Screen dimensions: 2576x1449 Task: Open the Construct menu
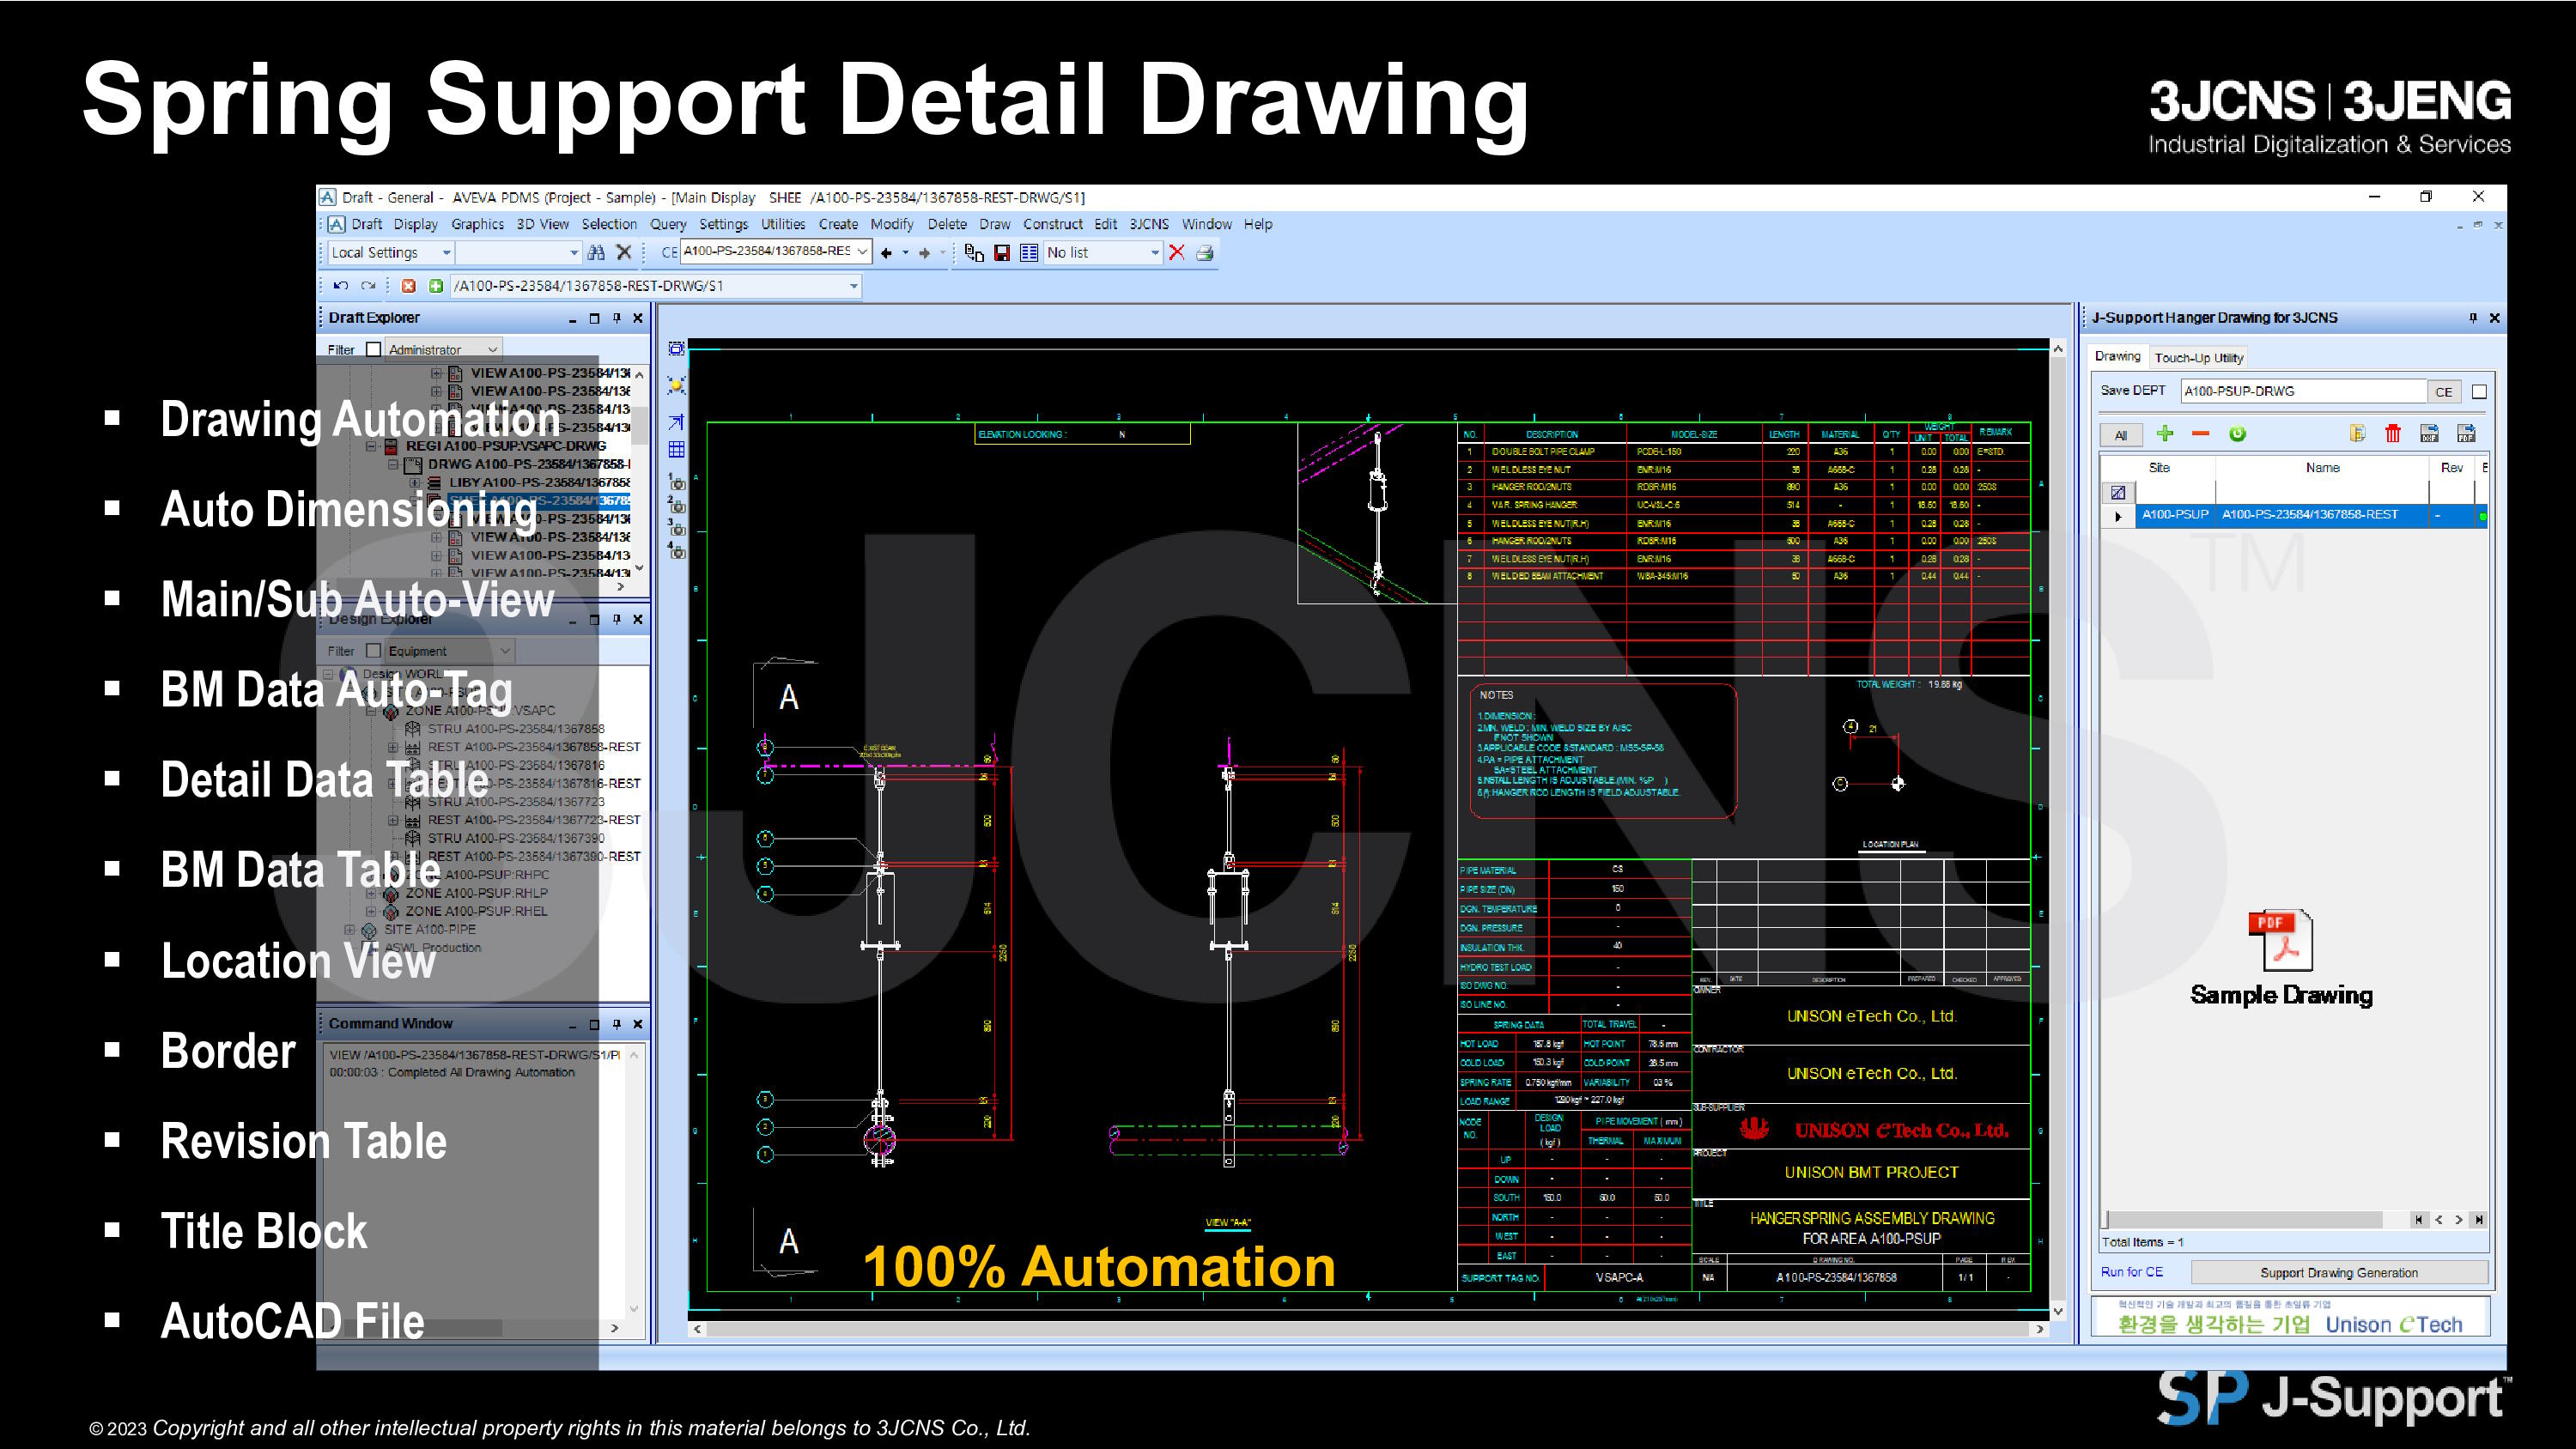(x=1052, y=224)
